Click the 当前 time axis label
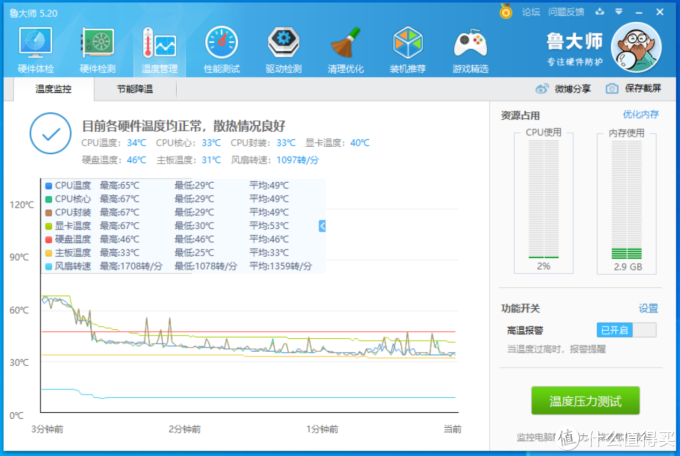This screenshot has height=456, width=680. tap(452, 429)
